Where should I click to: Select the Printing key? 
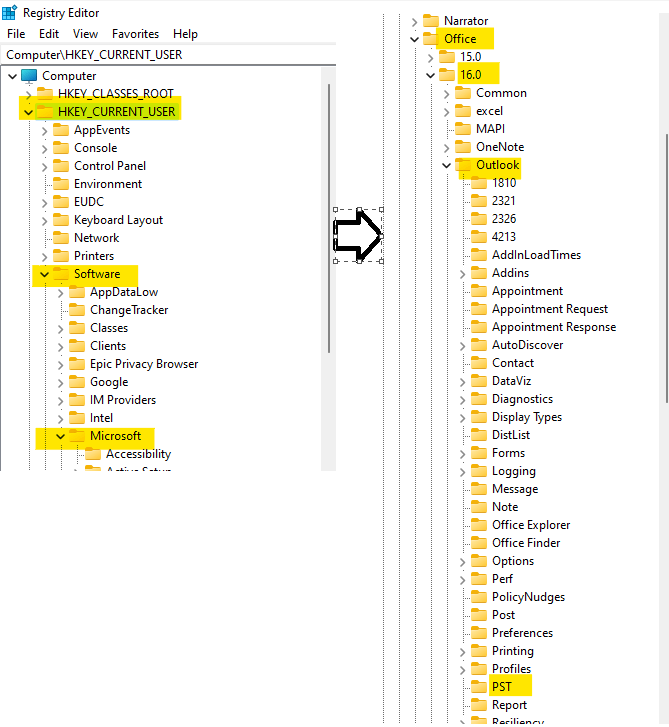(x=512, y=650)
